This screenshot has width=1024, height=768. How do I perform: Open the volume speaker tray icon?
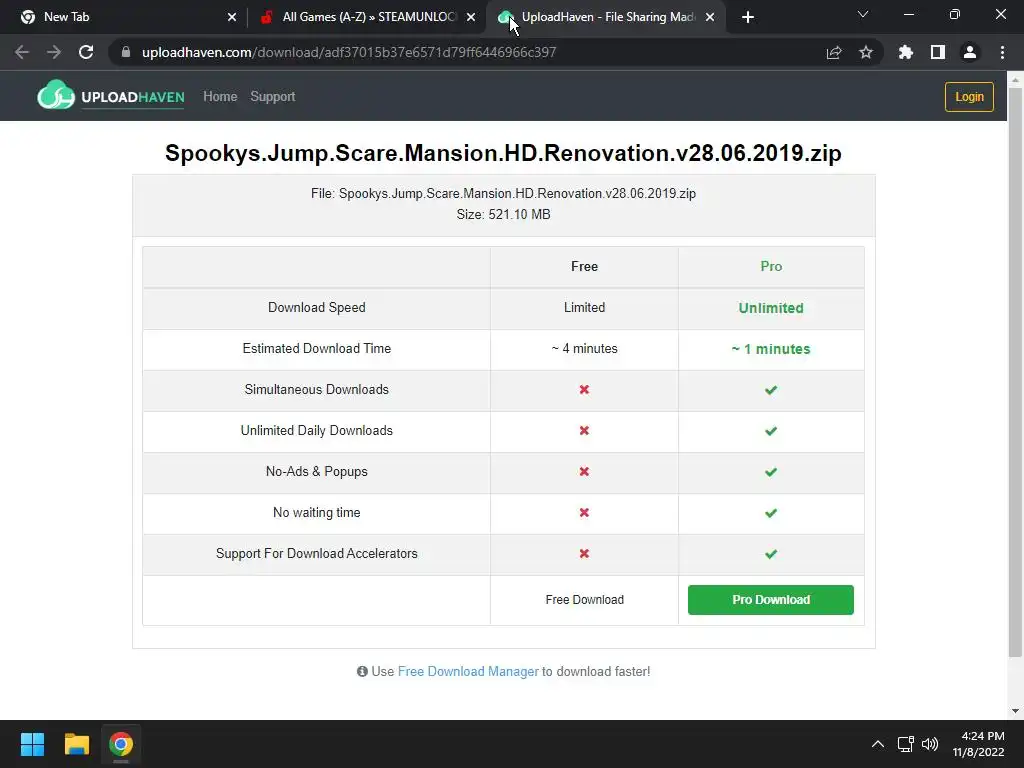pos(930,744)
